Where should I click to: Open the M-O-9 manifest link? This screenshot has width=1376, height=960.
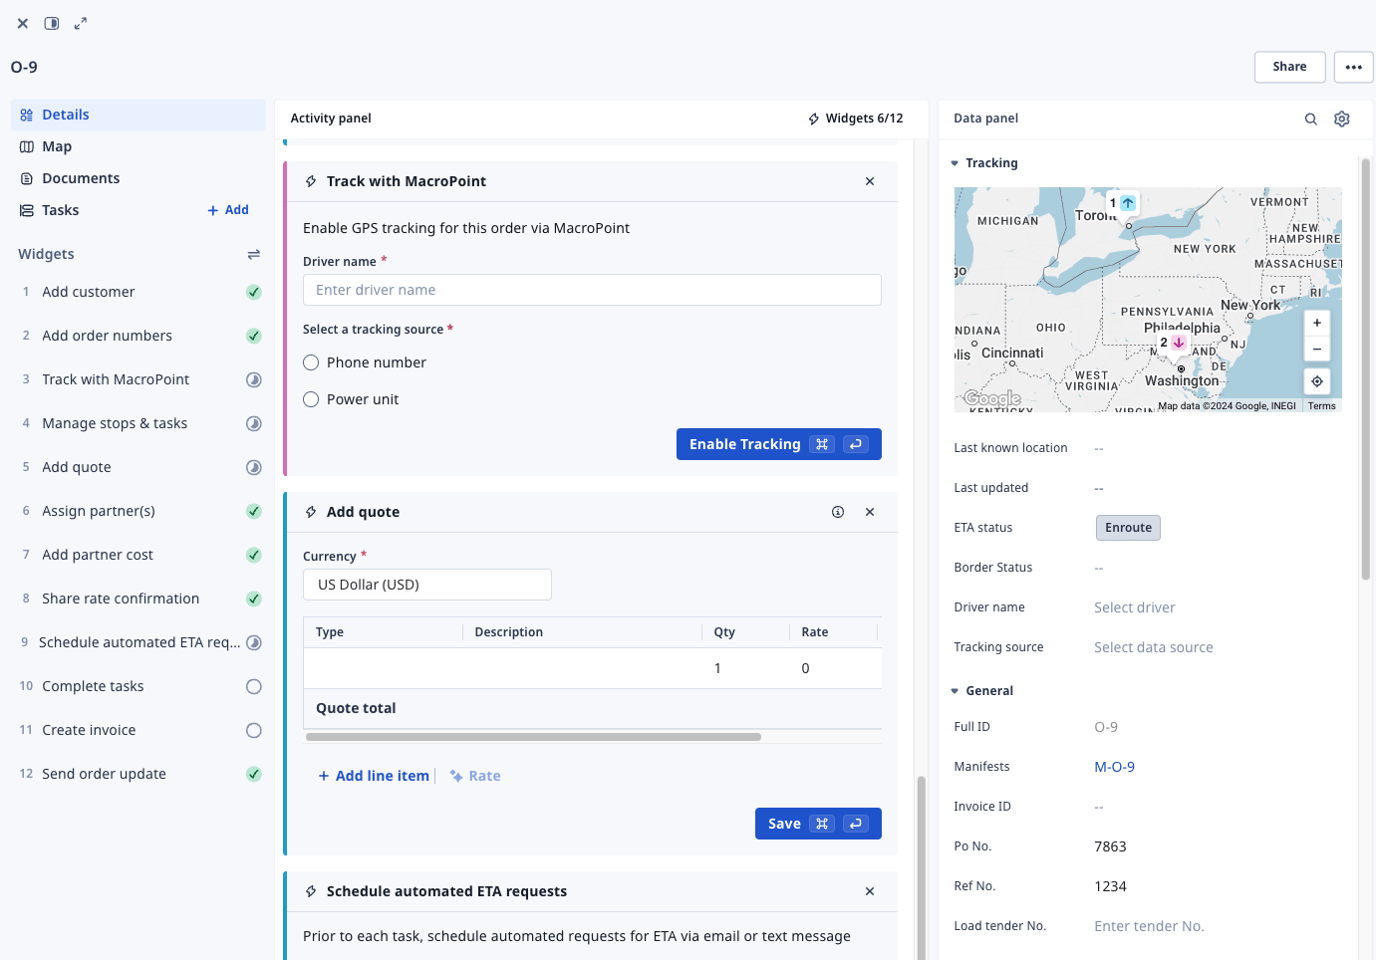[x=1115, y=766]
